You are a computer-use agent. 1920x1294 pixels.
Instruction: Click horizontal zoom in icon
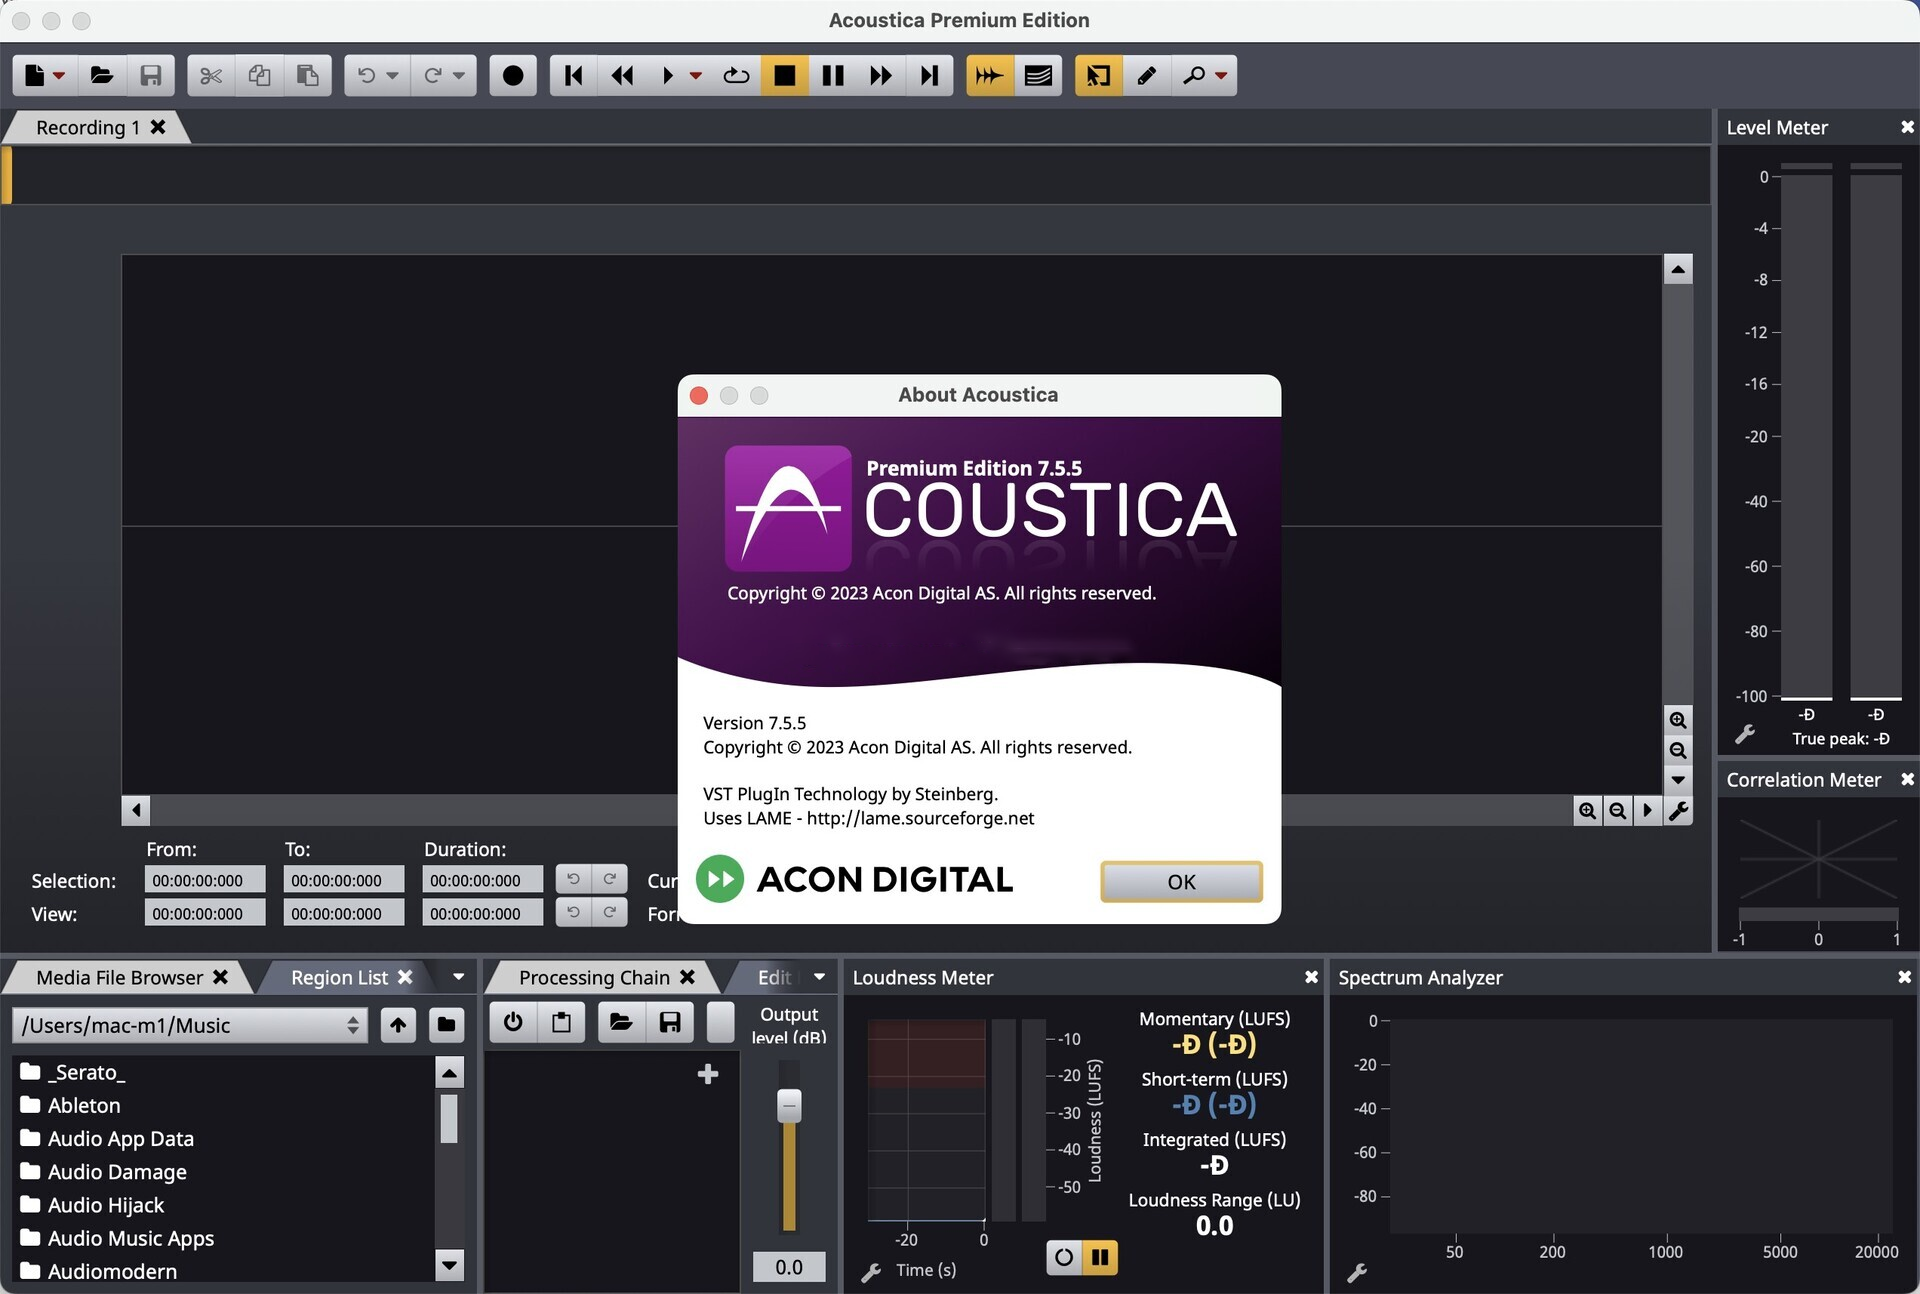pos(1587,811)
